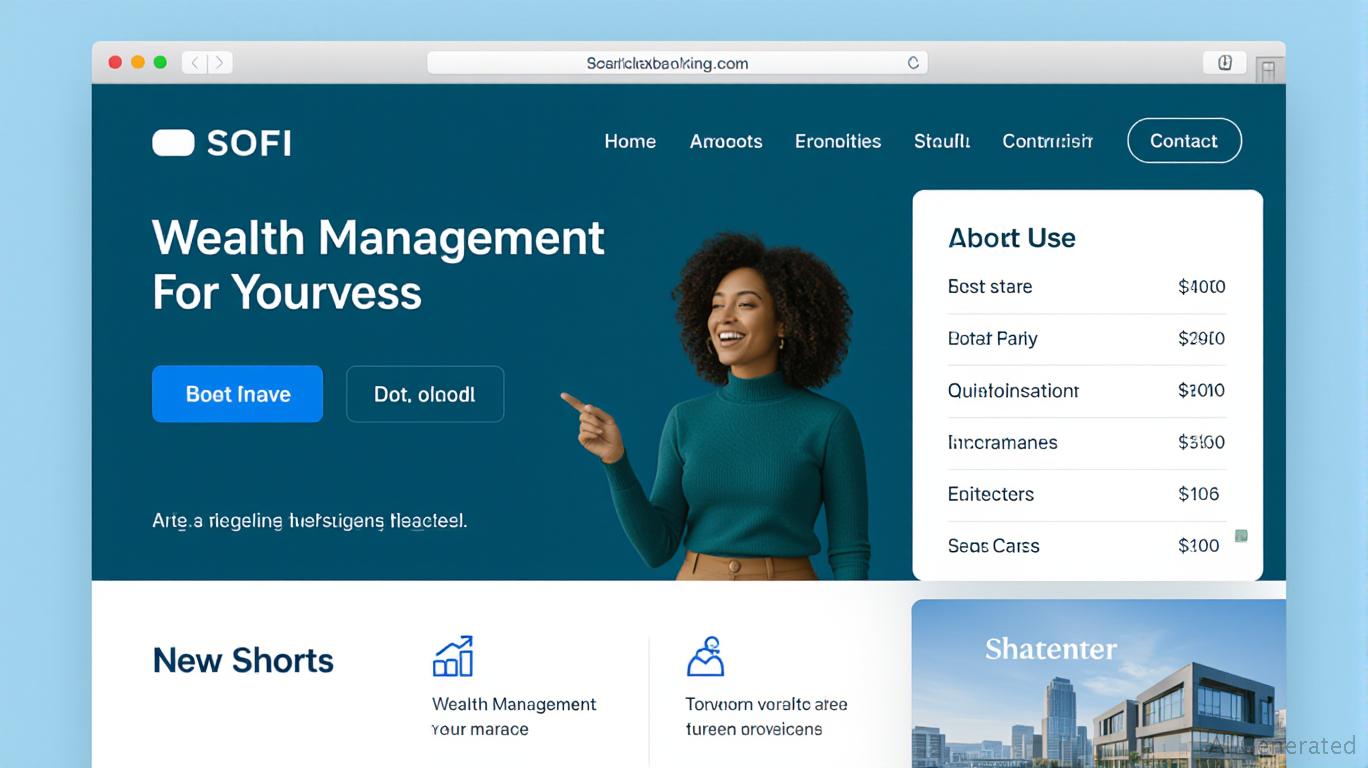Click the $106 value in the card
The width and height of the screenshot is (1368, 768).
[x=1198, y=494]
